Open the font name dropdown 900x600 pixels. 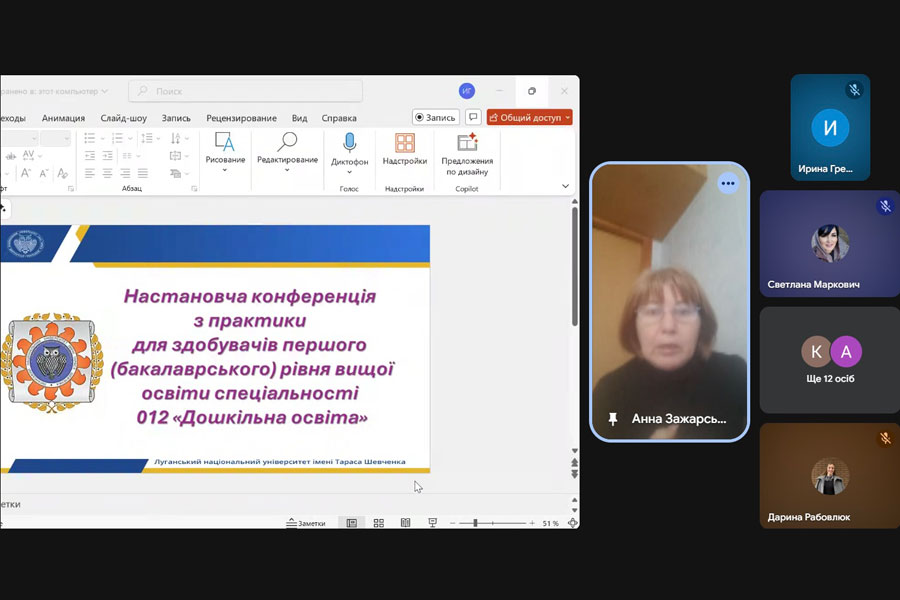pos(34,138)
